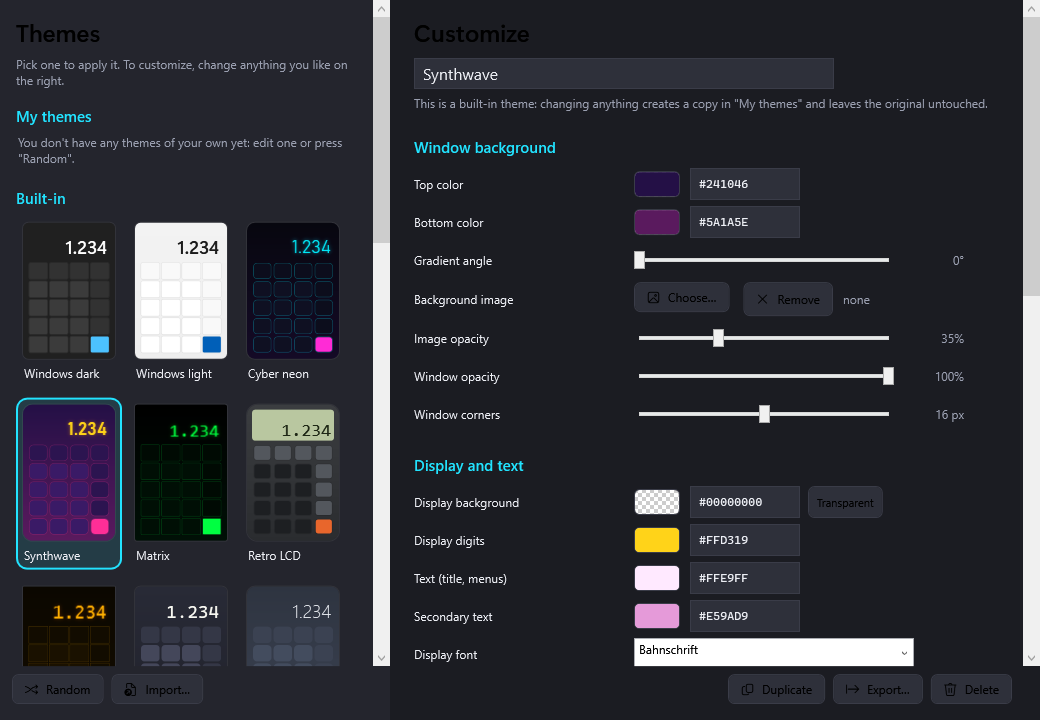Click the picture icon on Choose button
The height and width of the screenshot is (720, 1040).
point(653,298)
